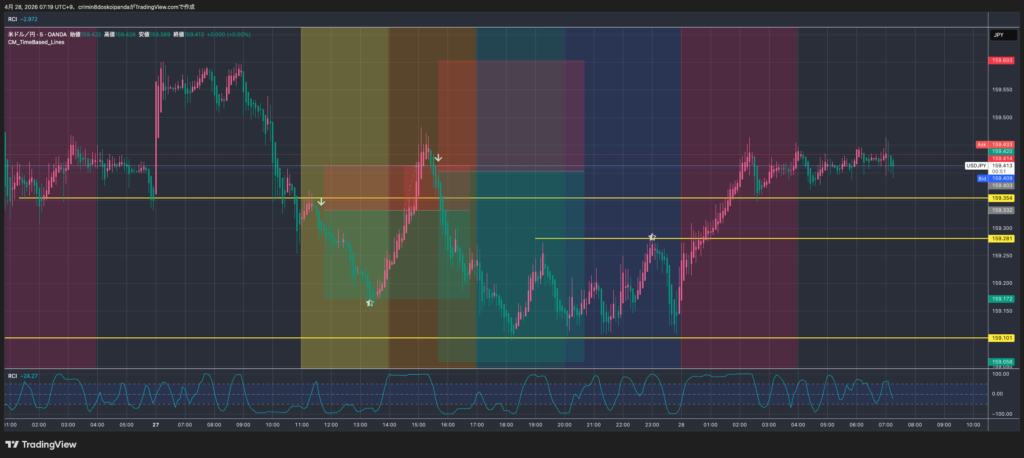Viewport: 1024px width, 458px height.
Task: Click the yellow 159.354 price line label
Action: 1001,198
